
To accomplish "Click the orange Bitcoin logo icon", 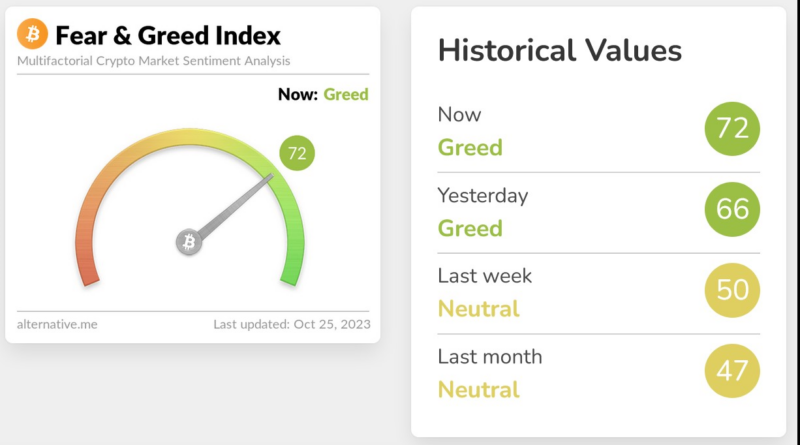I will click(32, 36).
